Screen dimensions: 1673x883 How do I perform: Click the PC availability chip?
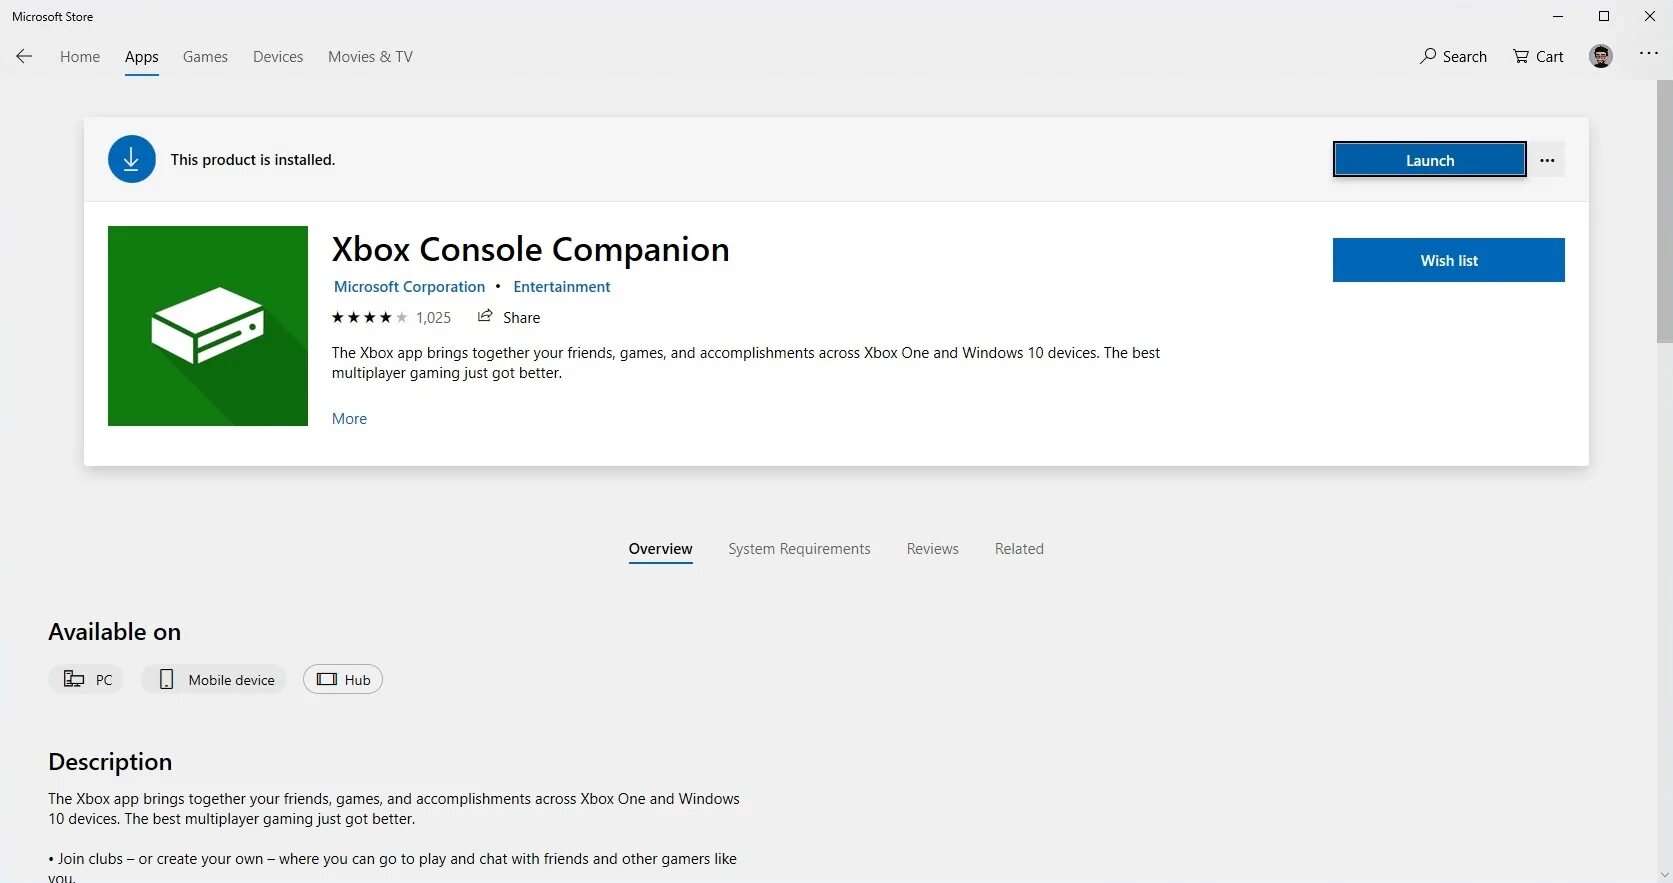86,679
